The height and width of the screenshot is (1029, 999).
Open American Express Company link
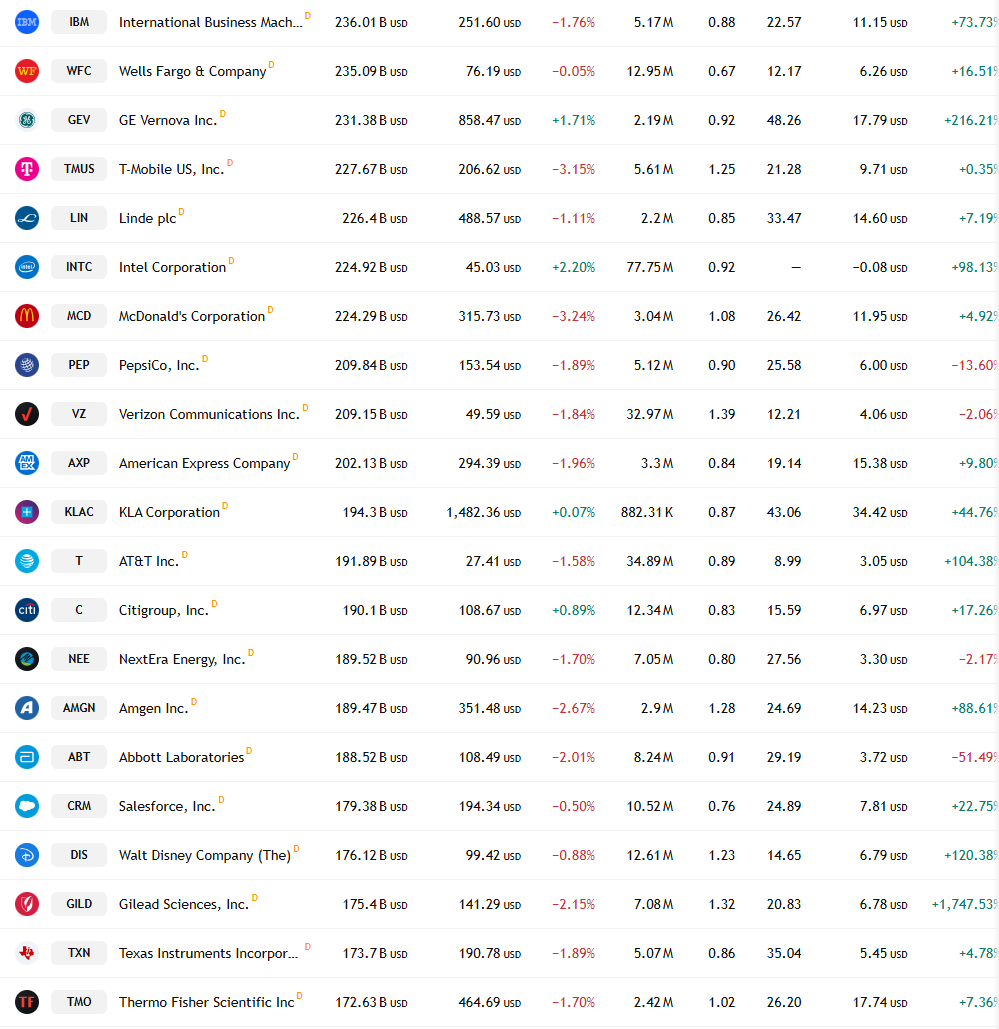coord(204,463)
